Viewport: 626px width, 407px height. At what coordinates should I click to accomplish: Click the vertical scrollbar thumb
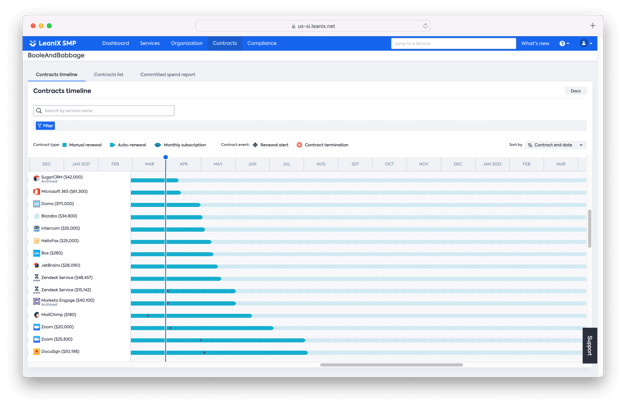point(589,228)
